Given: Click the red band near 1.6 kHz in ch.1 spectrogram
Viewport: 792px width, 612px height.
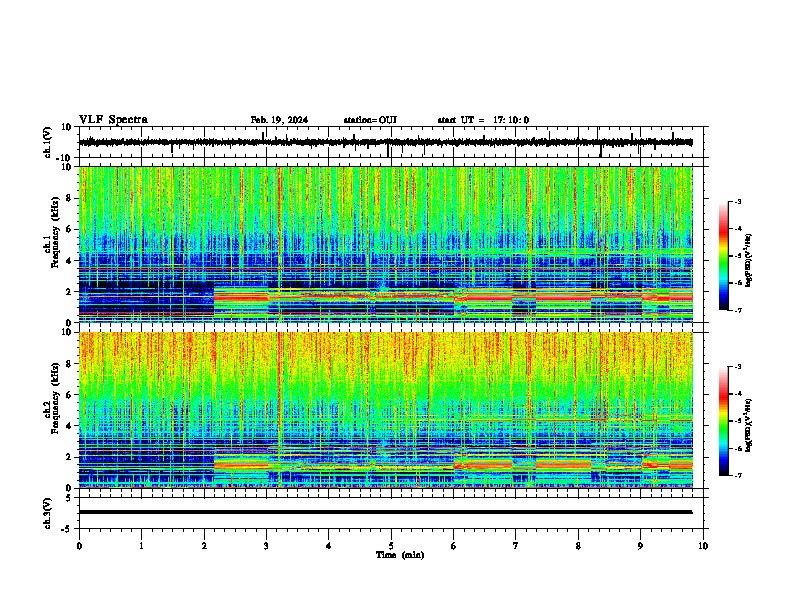Looking at the screenshot, I should tap(453, 297).
